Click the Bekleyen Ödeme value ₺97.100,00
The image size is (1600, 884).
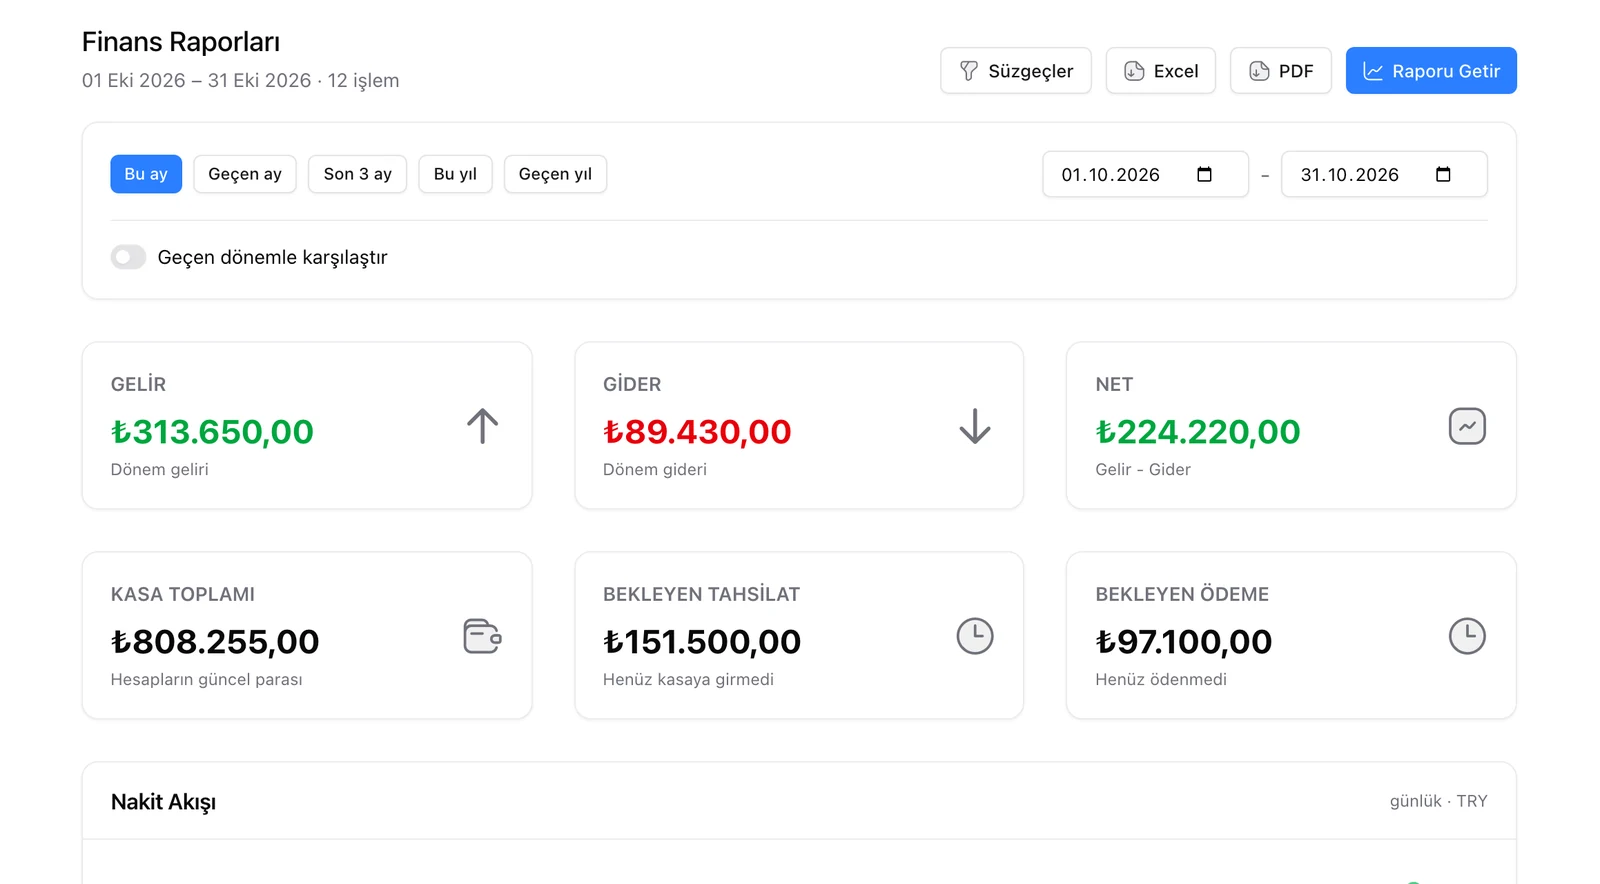(x=1184, y=641)
